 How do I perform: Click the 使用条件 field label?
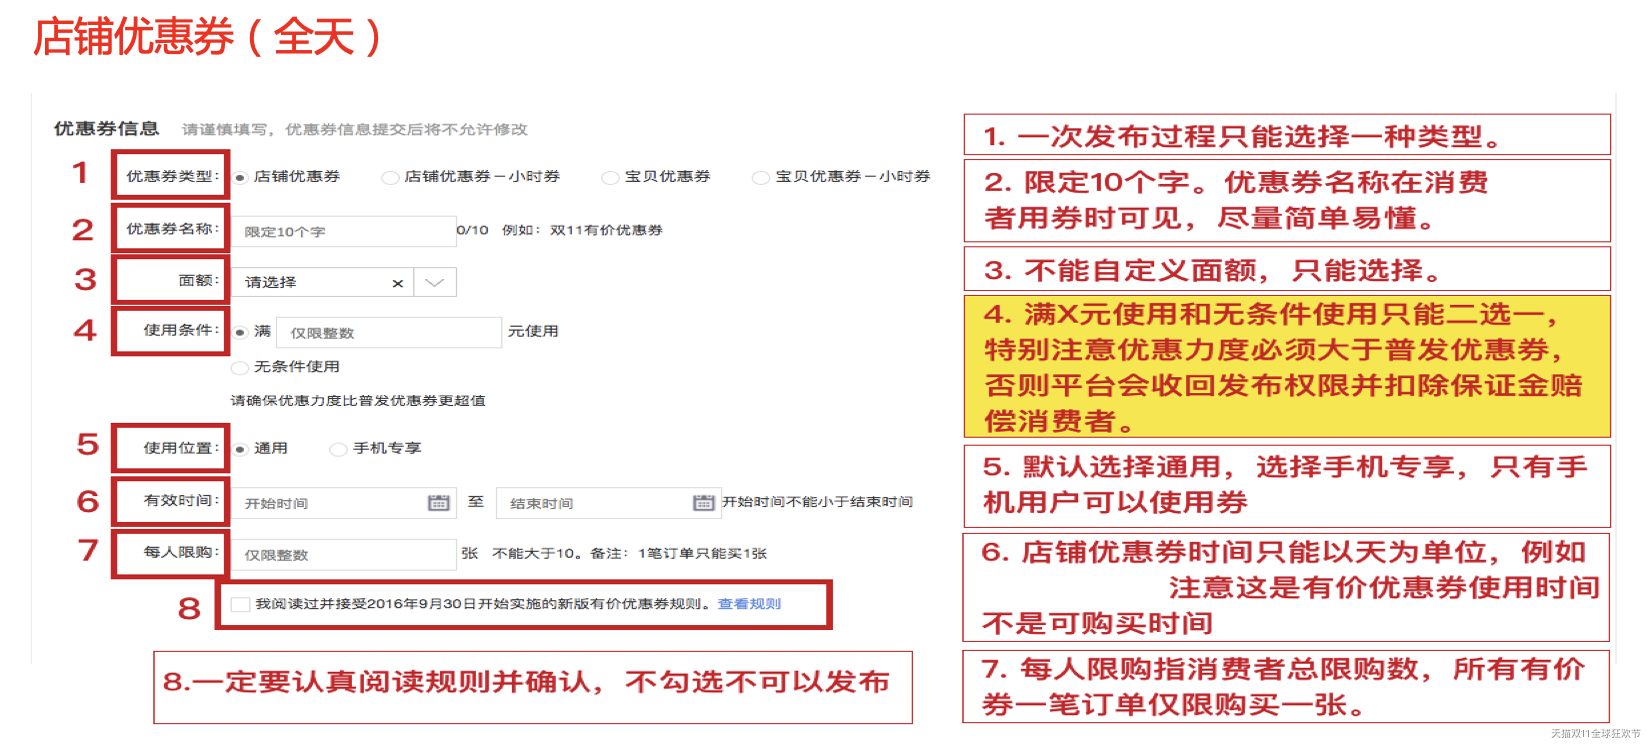click(x=181, y=330)
